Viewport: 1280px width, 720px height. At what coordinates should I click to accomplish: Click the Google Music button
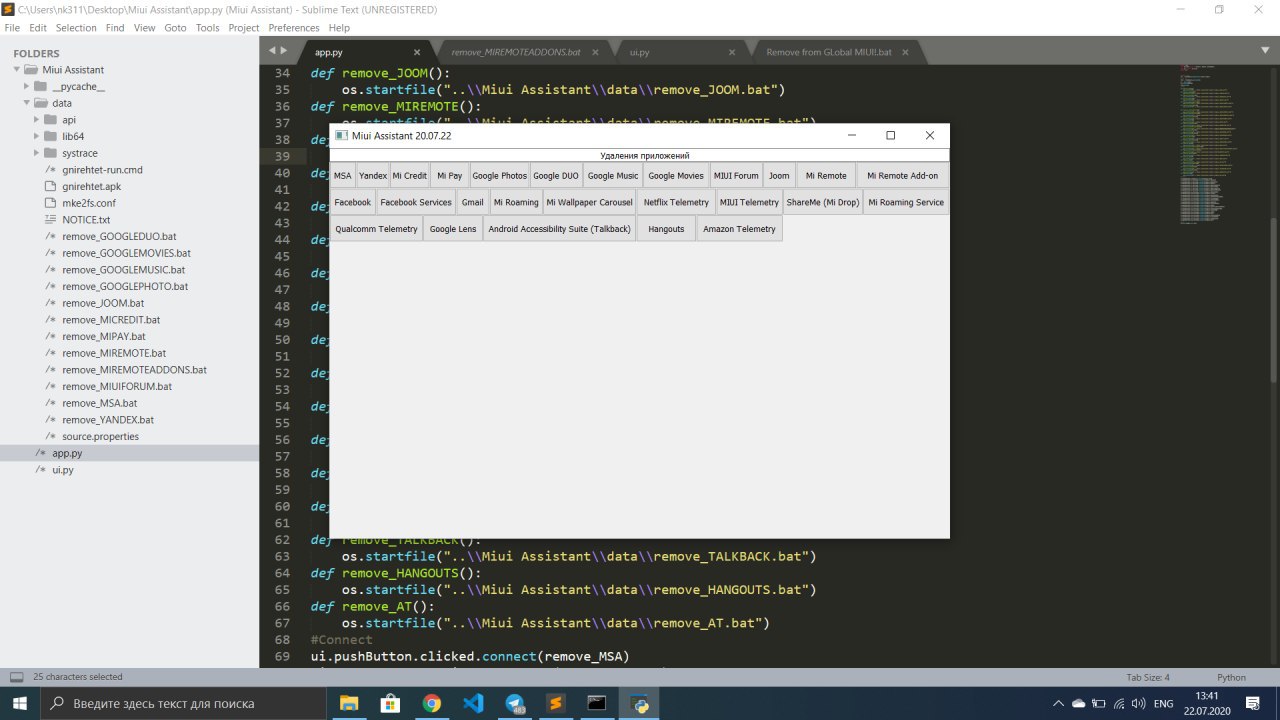pyautogui.click(x=613, y=176)
